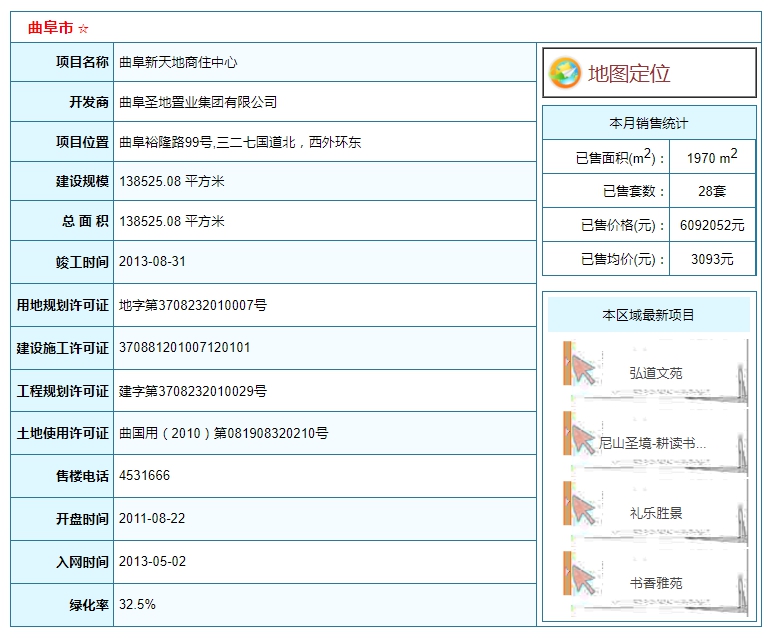
Task: Click sold price value 6092052元
Action: tap(712, 225)
